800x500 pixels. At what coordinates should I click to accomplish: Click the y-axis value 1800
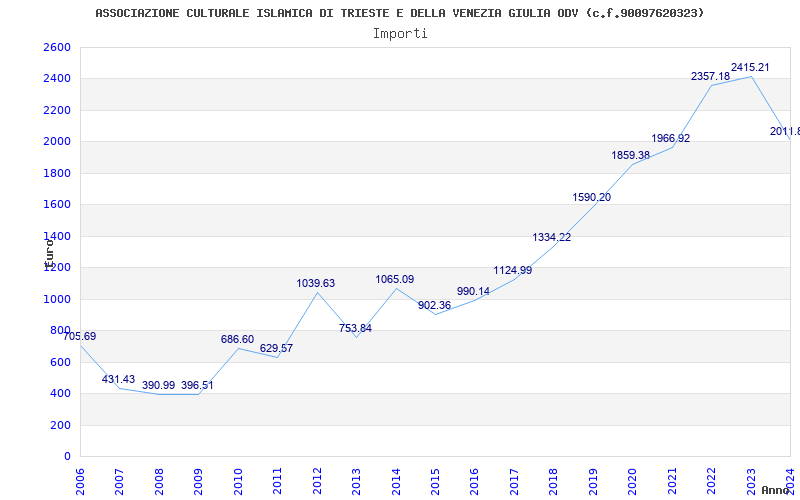(57, 173)
